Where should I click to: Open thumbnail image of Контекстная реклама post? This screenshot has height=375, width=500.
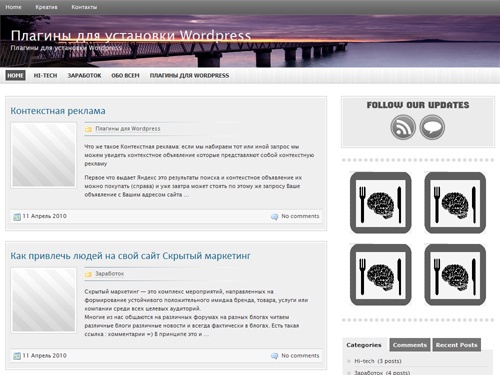(44, 155)
